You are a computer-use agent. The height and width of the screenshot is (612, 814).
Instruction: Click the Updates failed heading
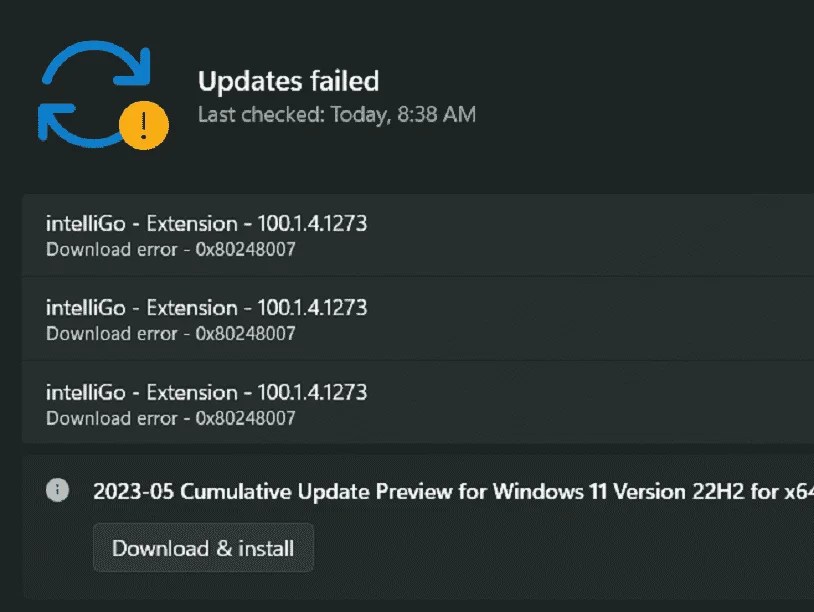click(x=289, y=81)
